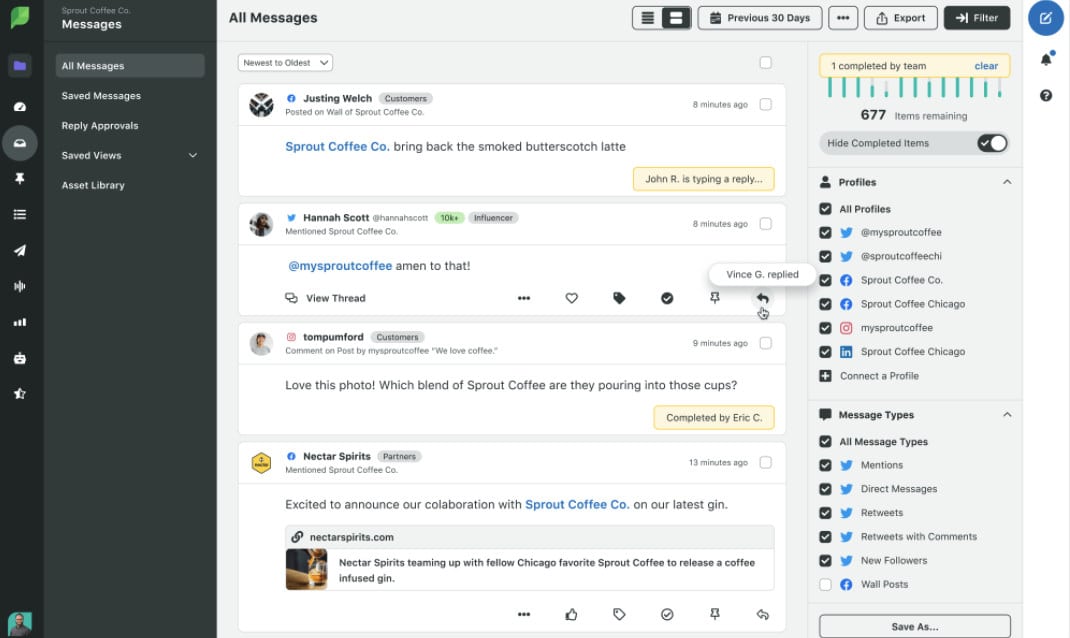Image resolution: width=1070 pixels, height=638 pixels.
Task: Open the star reviews icon in sidebar
Action: pyautogui.click(x=20, y=394)
